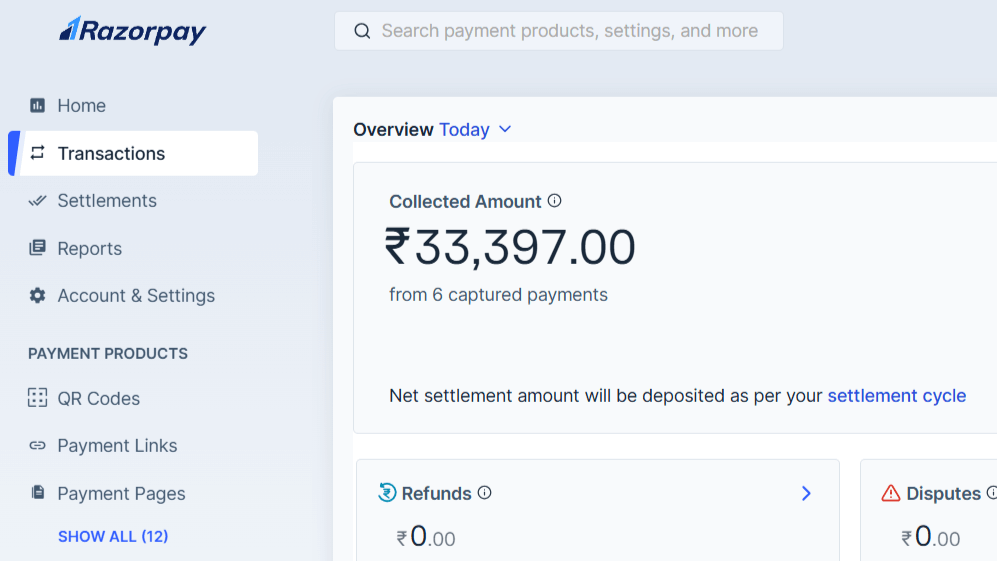The width and height of the screenshot is (997, 561).
Task: Click the Payment Pages file icon
Action: tap(38, 492)
